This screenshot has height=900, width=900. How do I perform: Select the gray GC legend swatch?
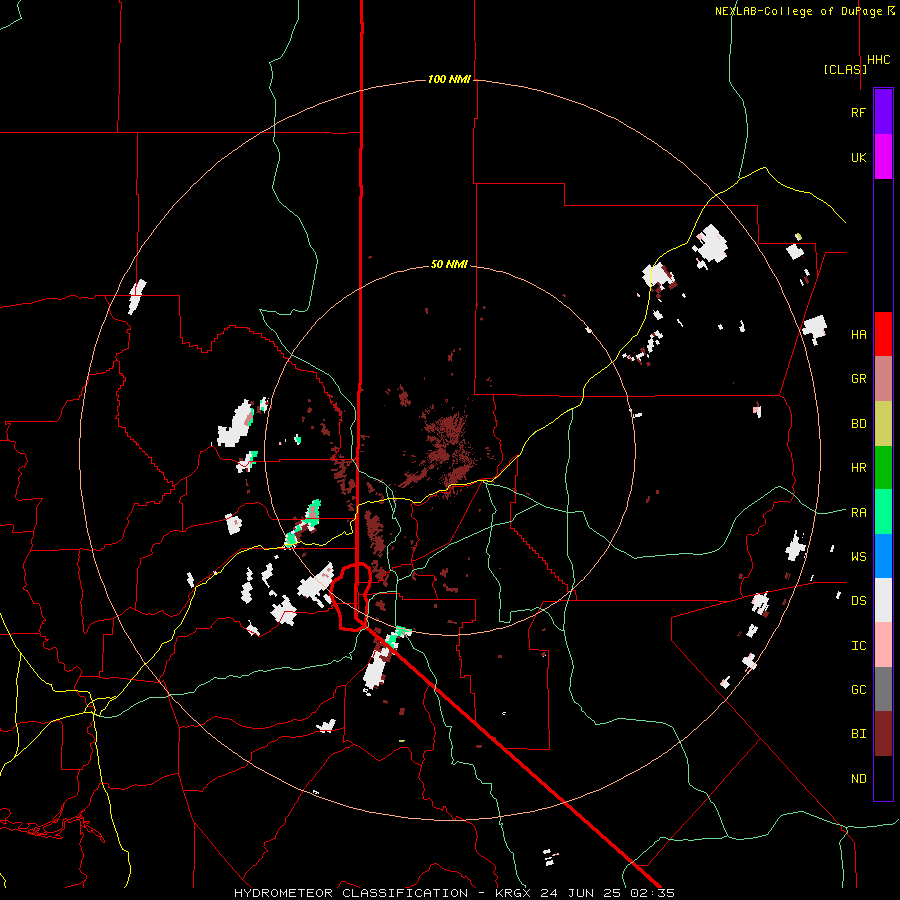click(883, 689)
